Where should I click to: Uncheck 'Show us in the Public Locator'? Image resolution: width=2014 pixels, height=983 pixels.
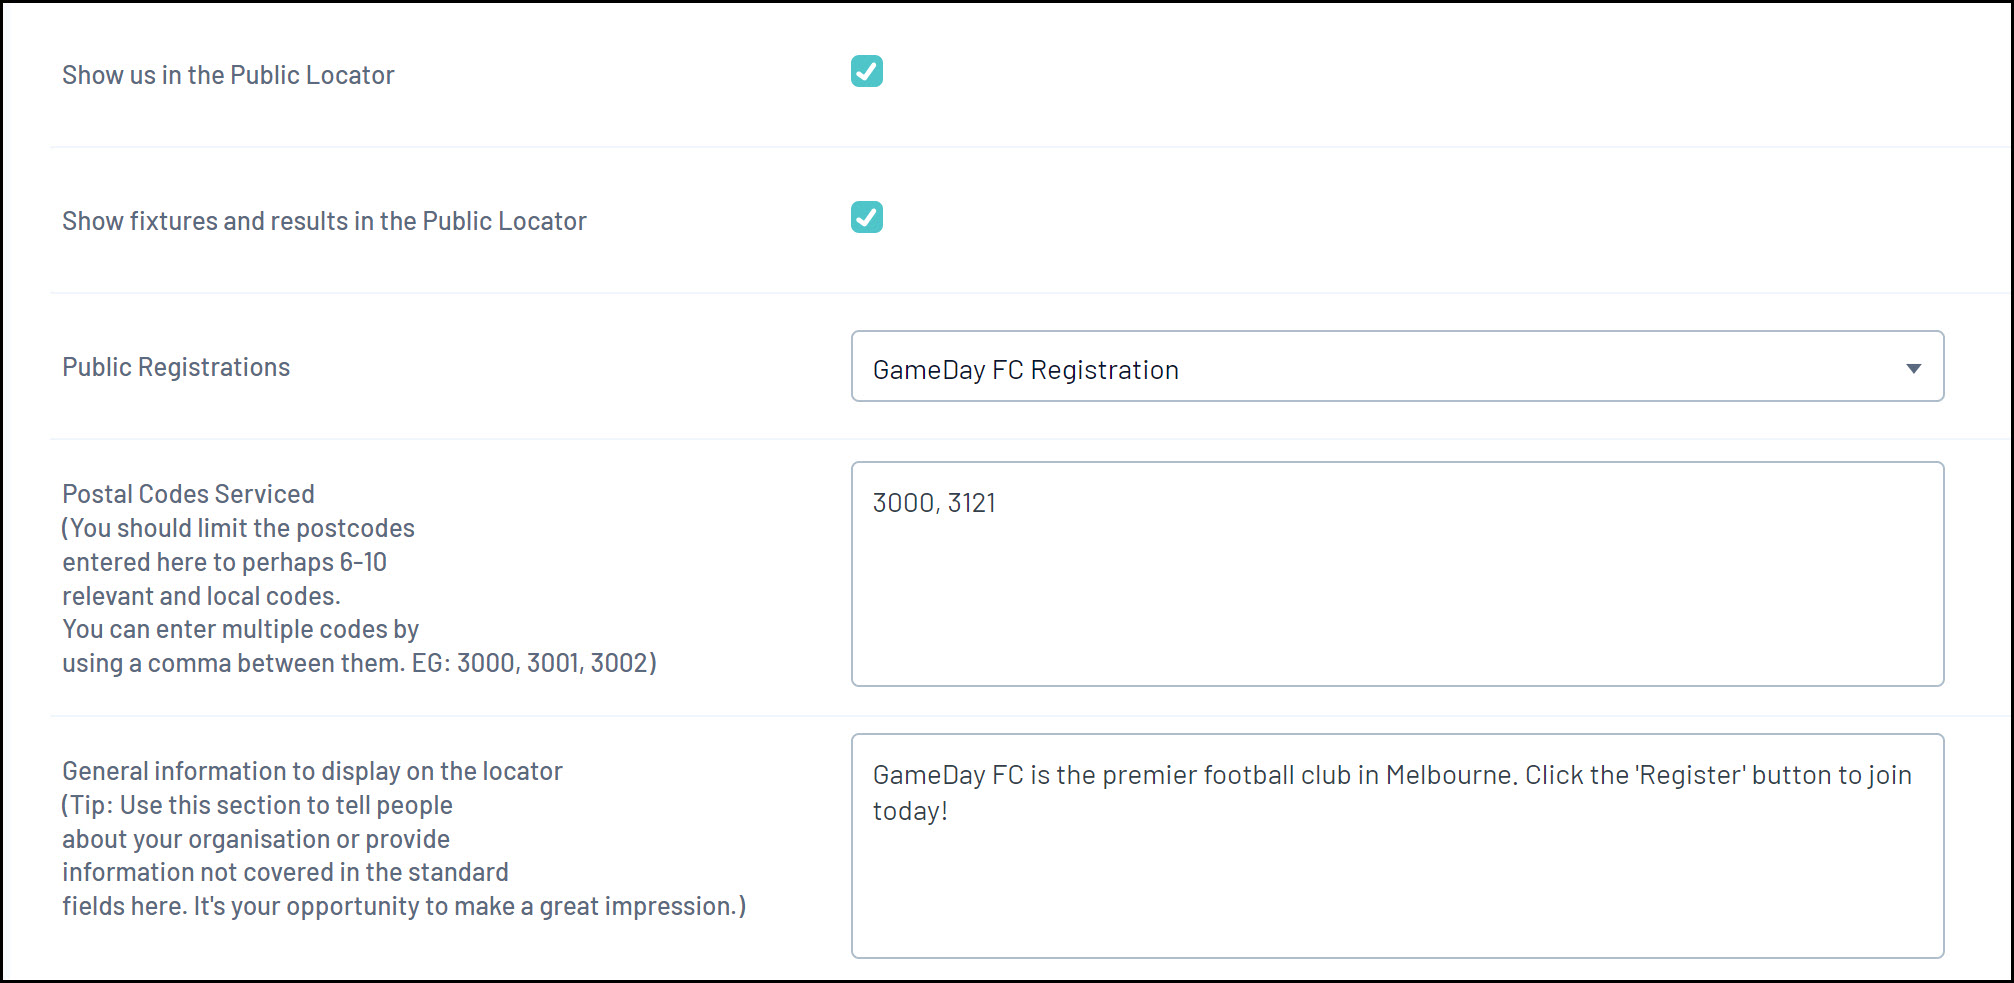(x=867, y=72)
